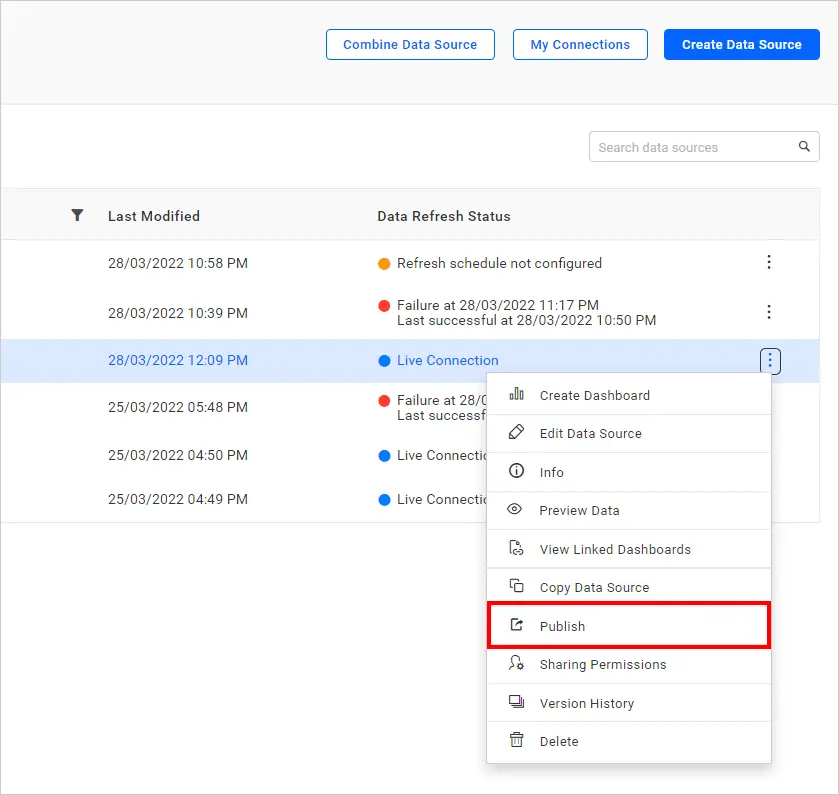Click the Sharing Permissions user icon
839x795 pixels.
point(516,663)
